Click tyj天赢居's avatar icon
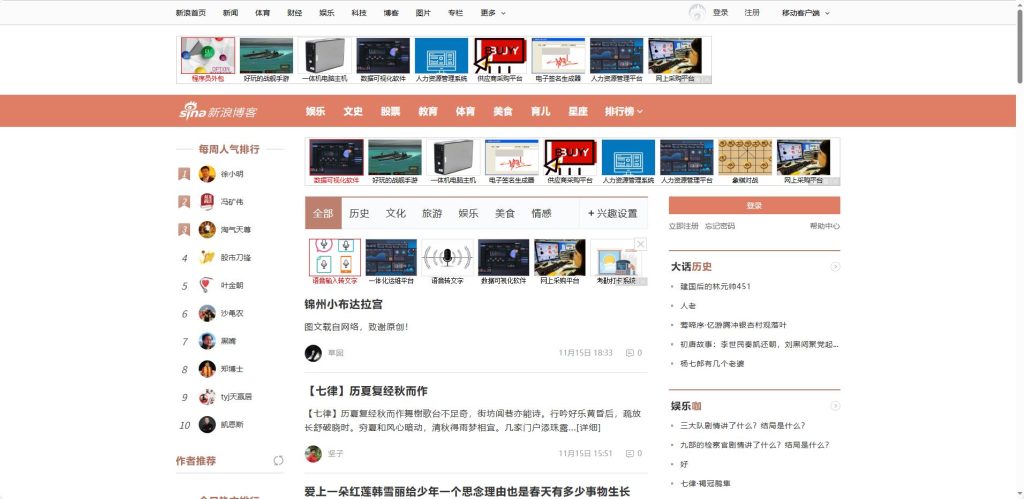 207,396
